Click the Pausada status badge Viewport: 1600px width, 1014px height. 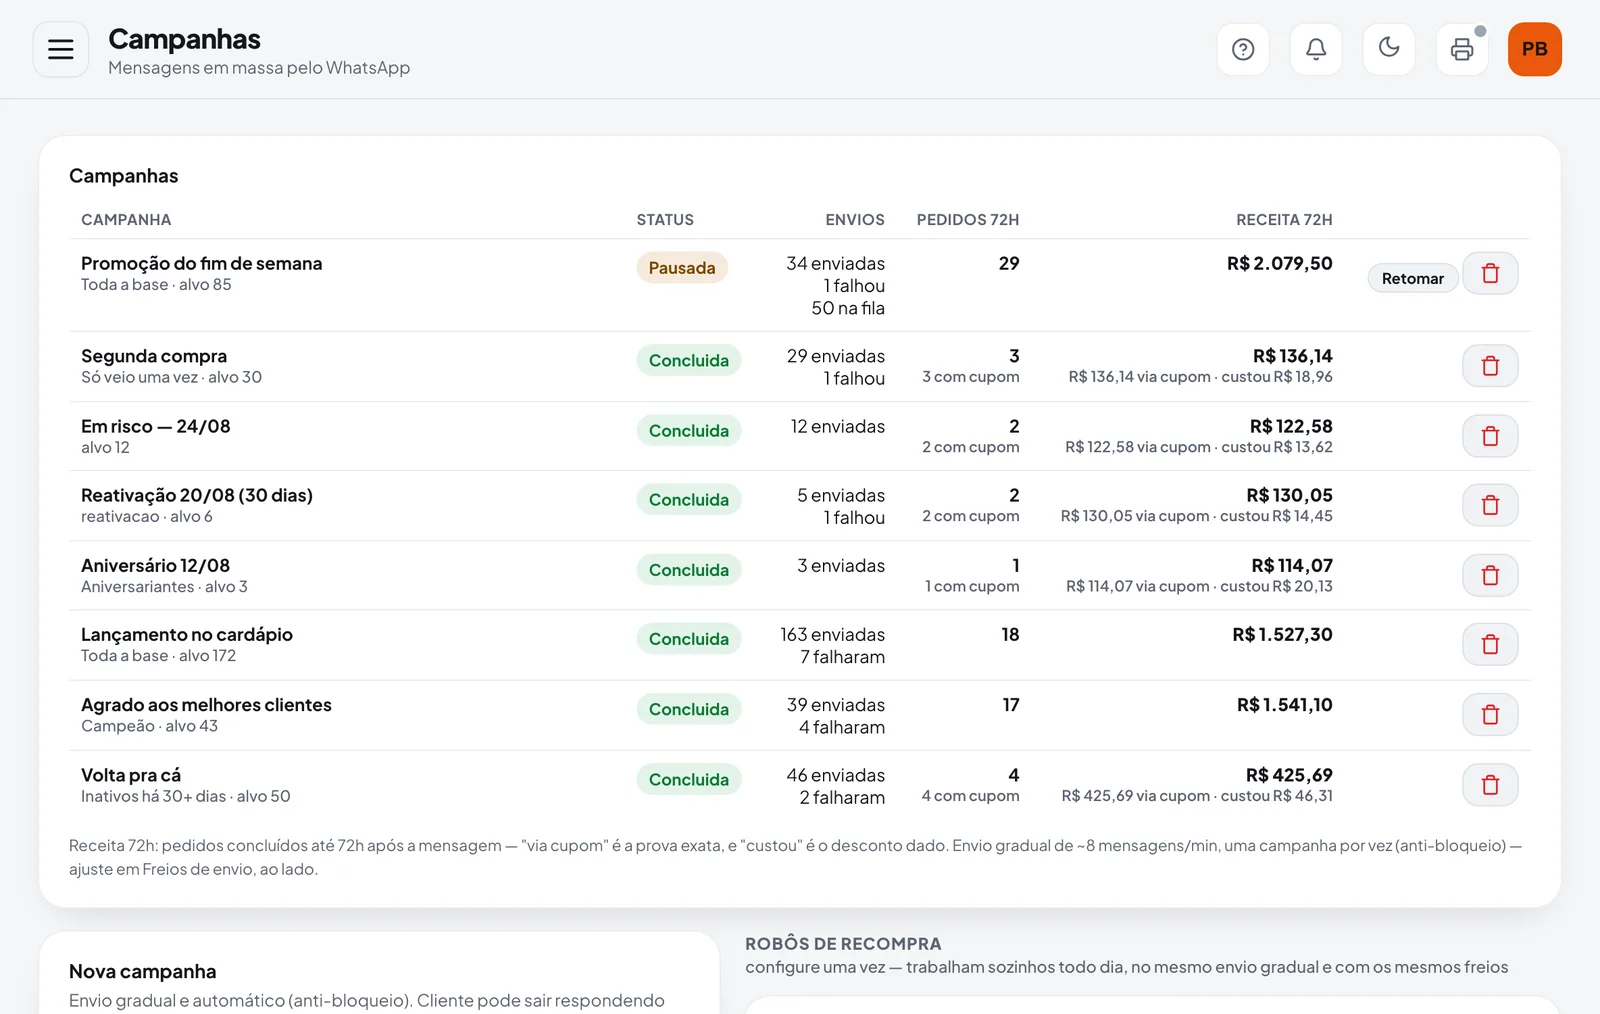(682, 268)
